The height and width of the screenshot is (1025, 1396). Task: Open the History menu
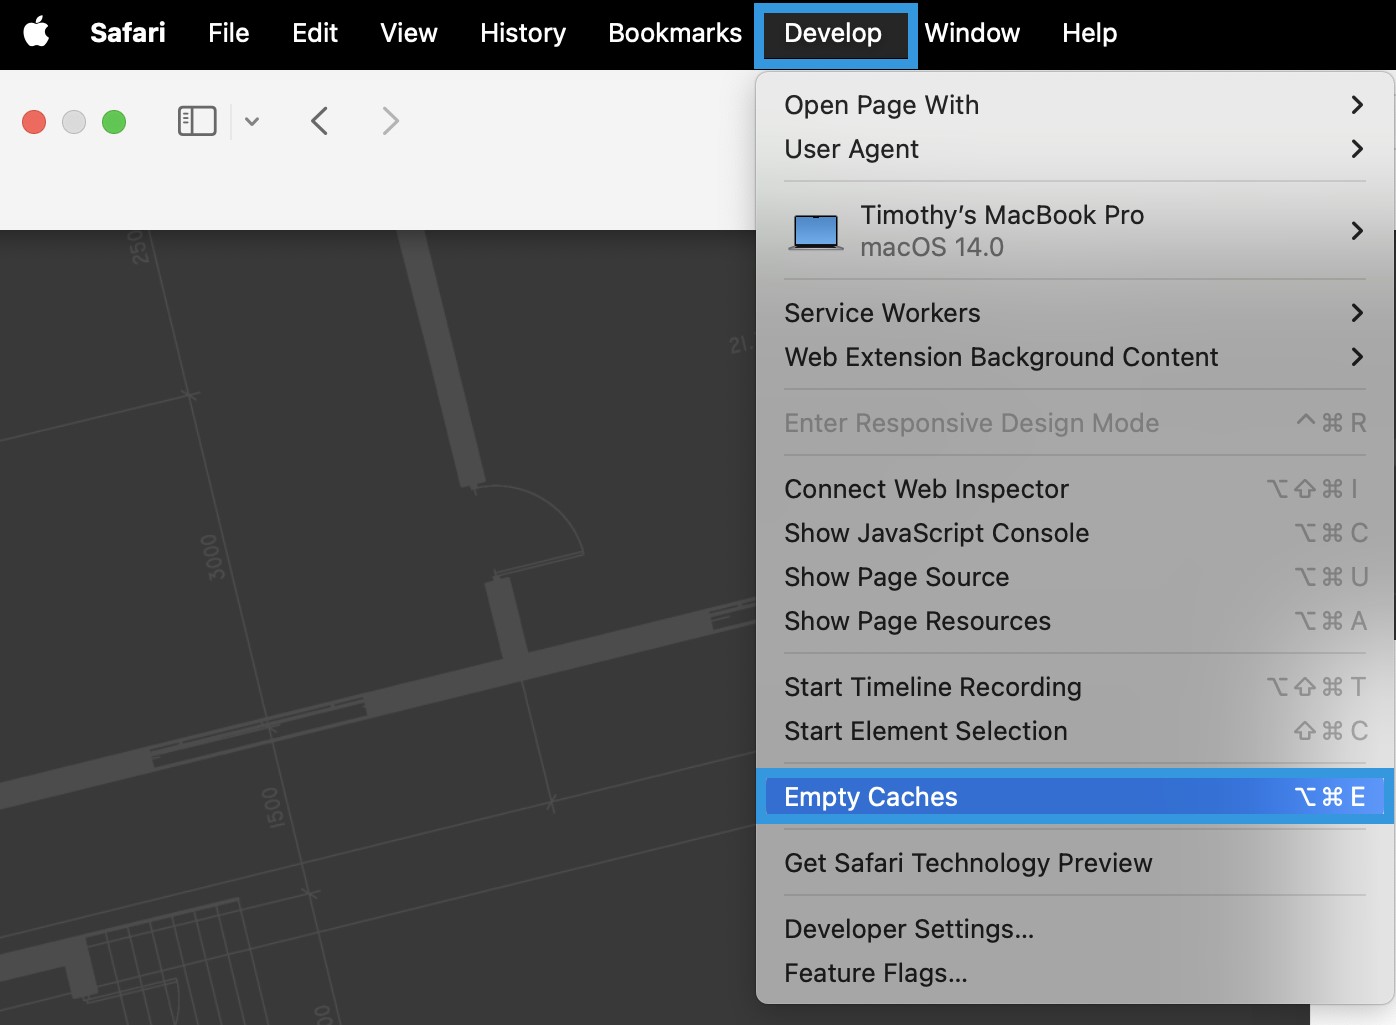tap(523, 33)
